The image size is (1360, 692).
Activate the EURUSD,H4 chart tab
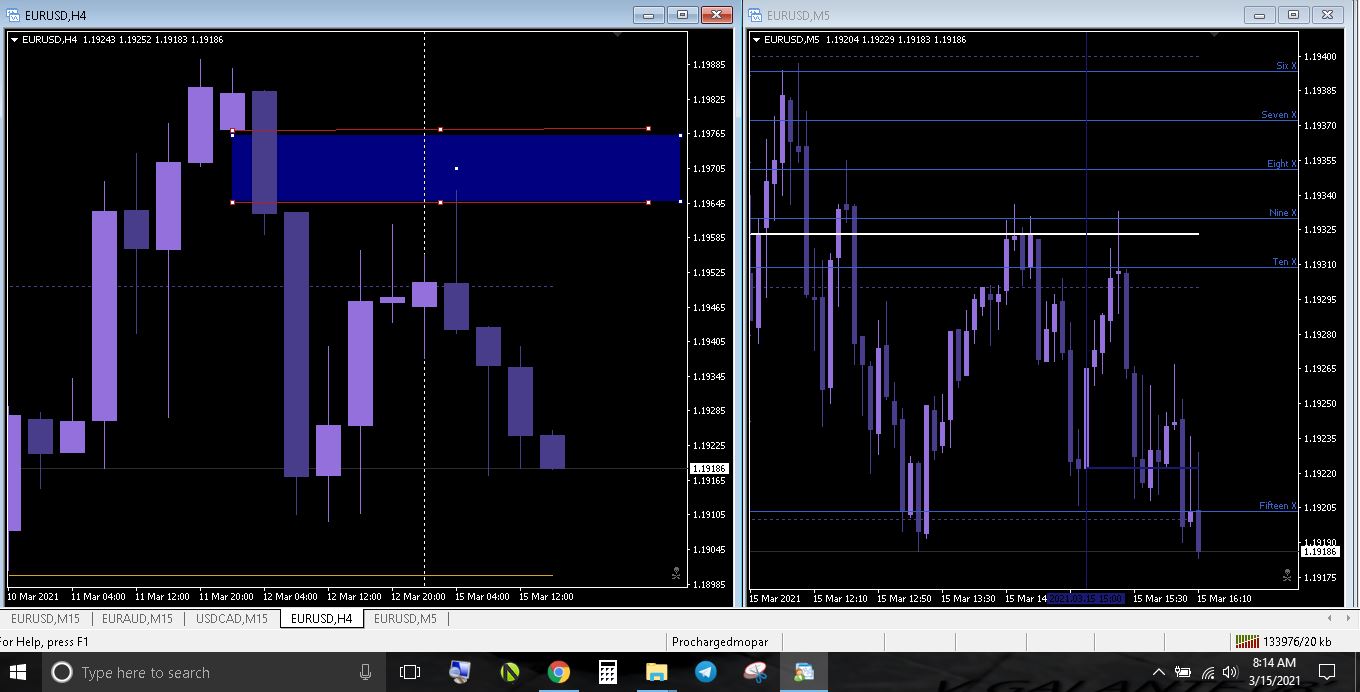click(x=321, y=619)
